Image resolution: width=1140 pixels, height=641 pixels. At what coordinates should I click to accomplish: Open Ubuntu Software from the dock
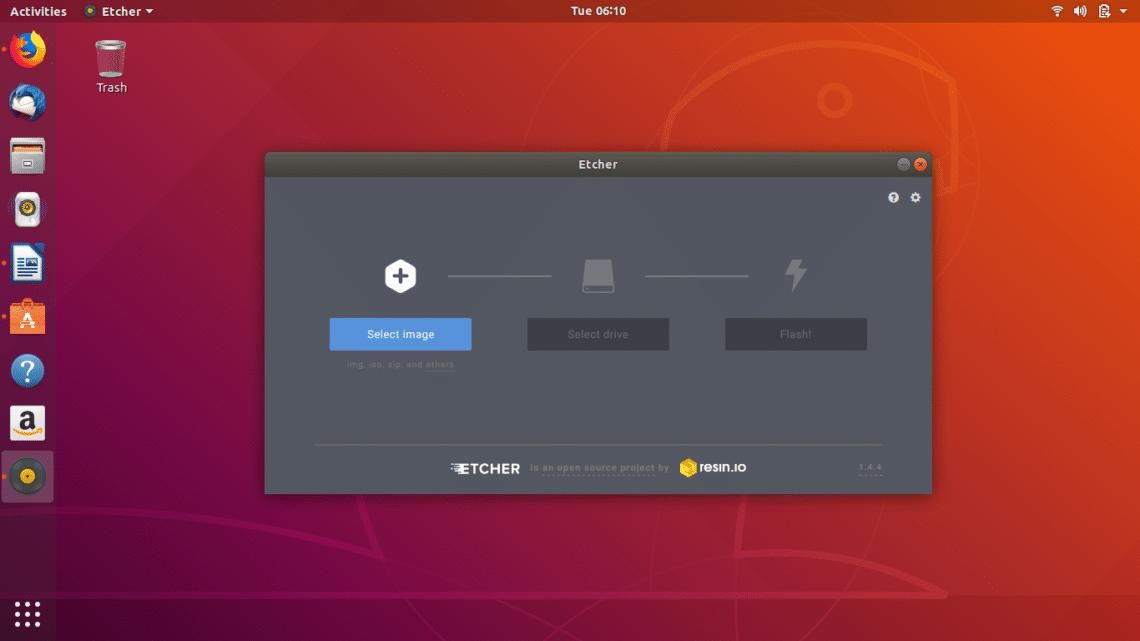point(27,317)
